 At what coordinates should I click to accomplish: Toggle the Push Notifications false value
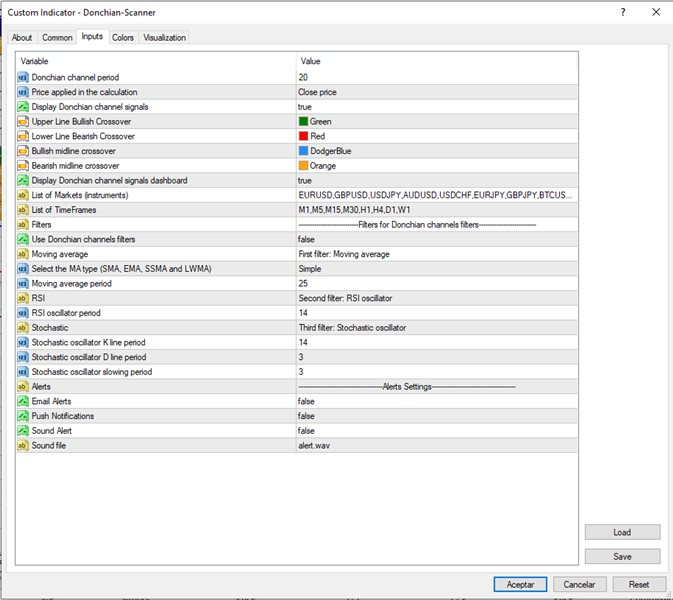click(437, 416)
